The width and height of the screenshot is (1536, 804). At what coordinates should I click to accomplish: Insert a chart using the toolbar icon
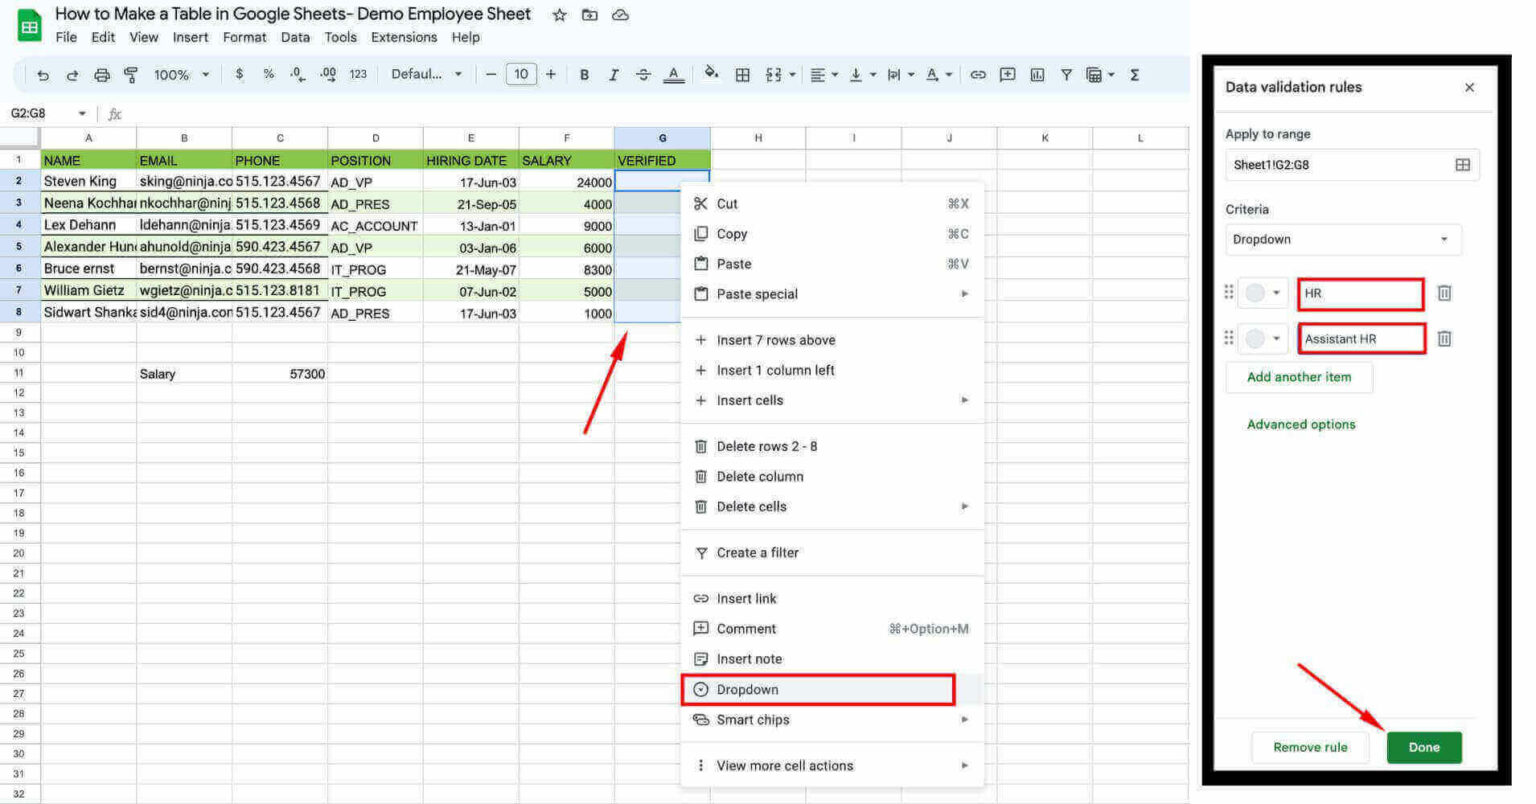click(x=1037, y=74)
